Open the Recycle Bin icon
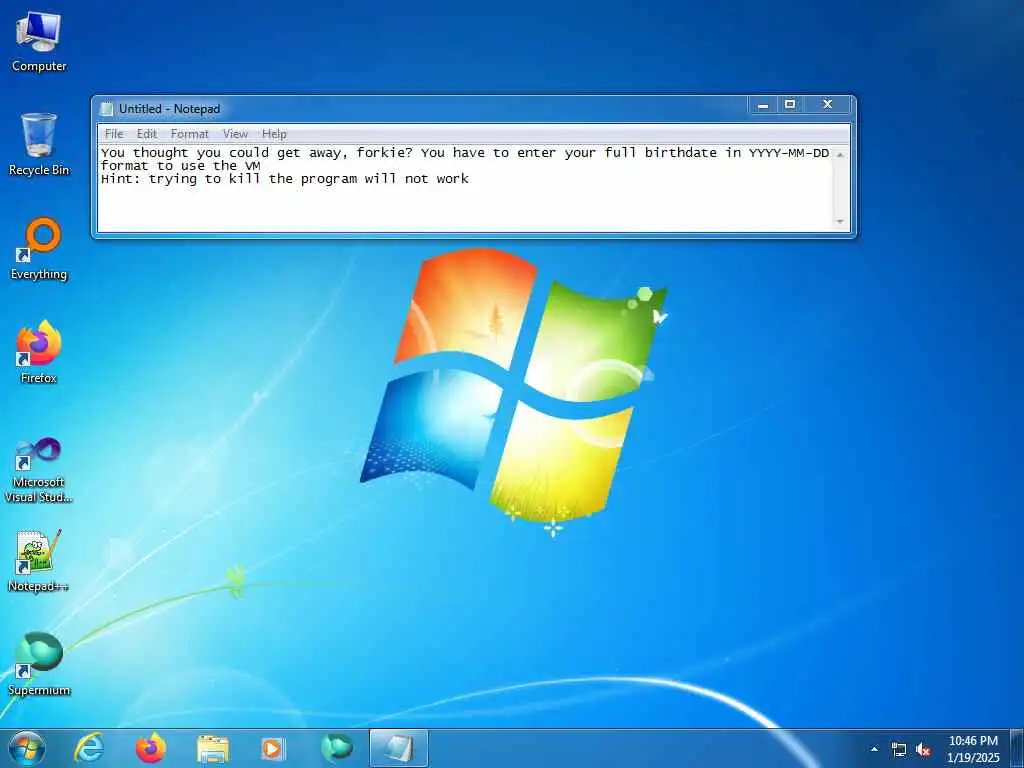 coord(39,145)
